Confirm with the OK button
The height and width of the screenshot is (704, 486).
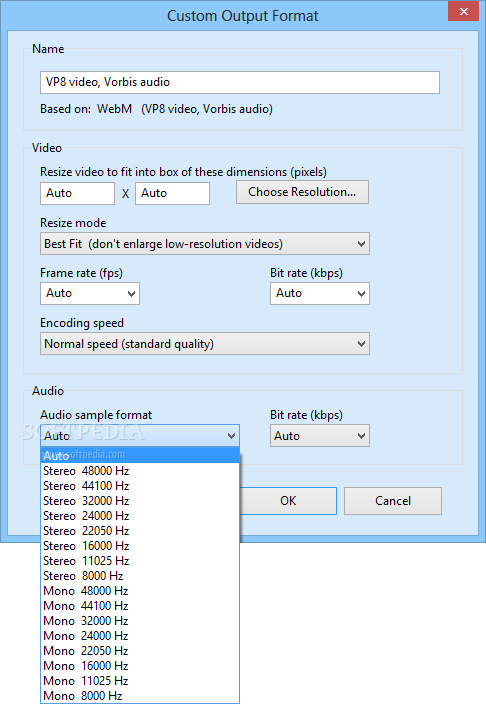(x=288, y=501)
